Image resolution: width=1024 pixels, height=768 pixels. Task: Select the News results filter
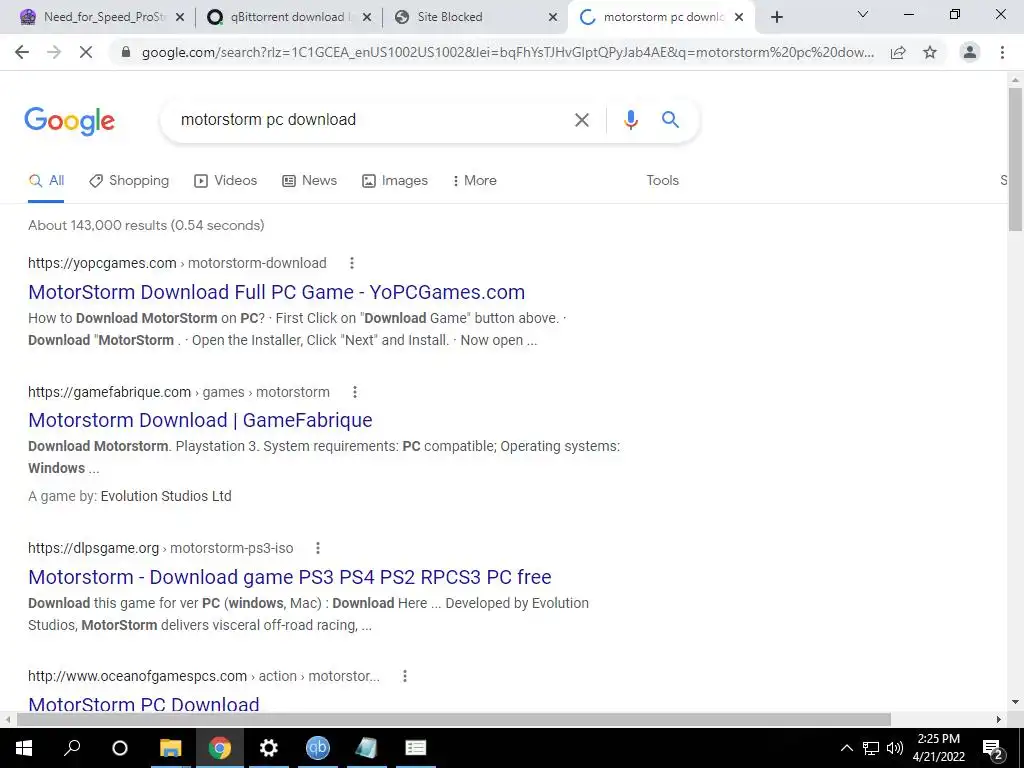(310, 180)
